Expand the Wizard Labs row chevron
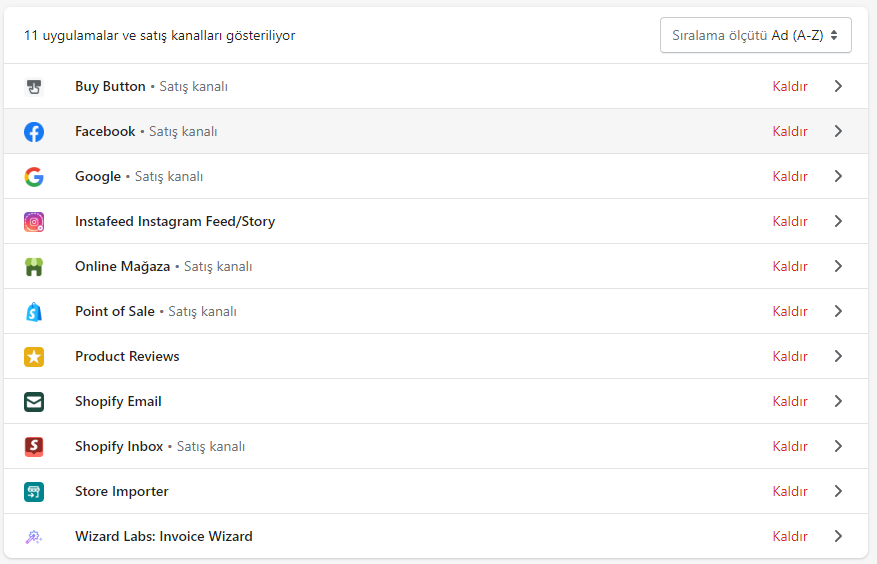 [838, 536]
